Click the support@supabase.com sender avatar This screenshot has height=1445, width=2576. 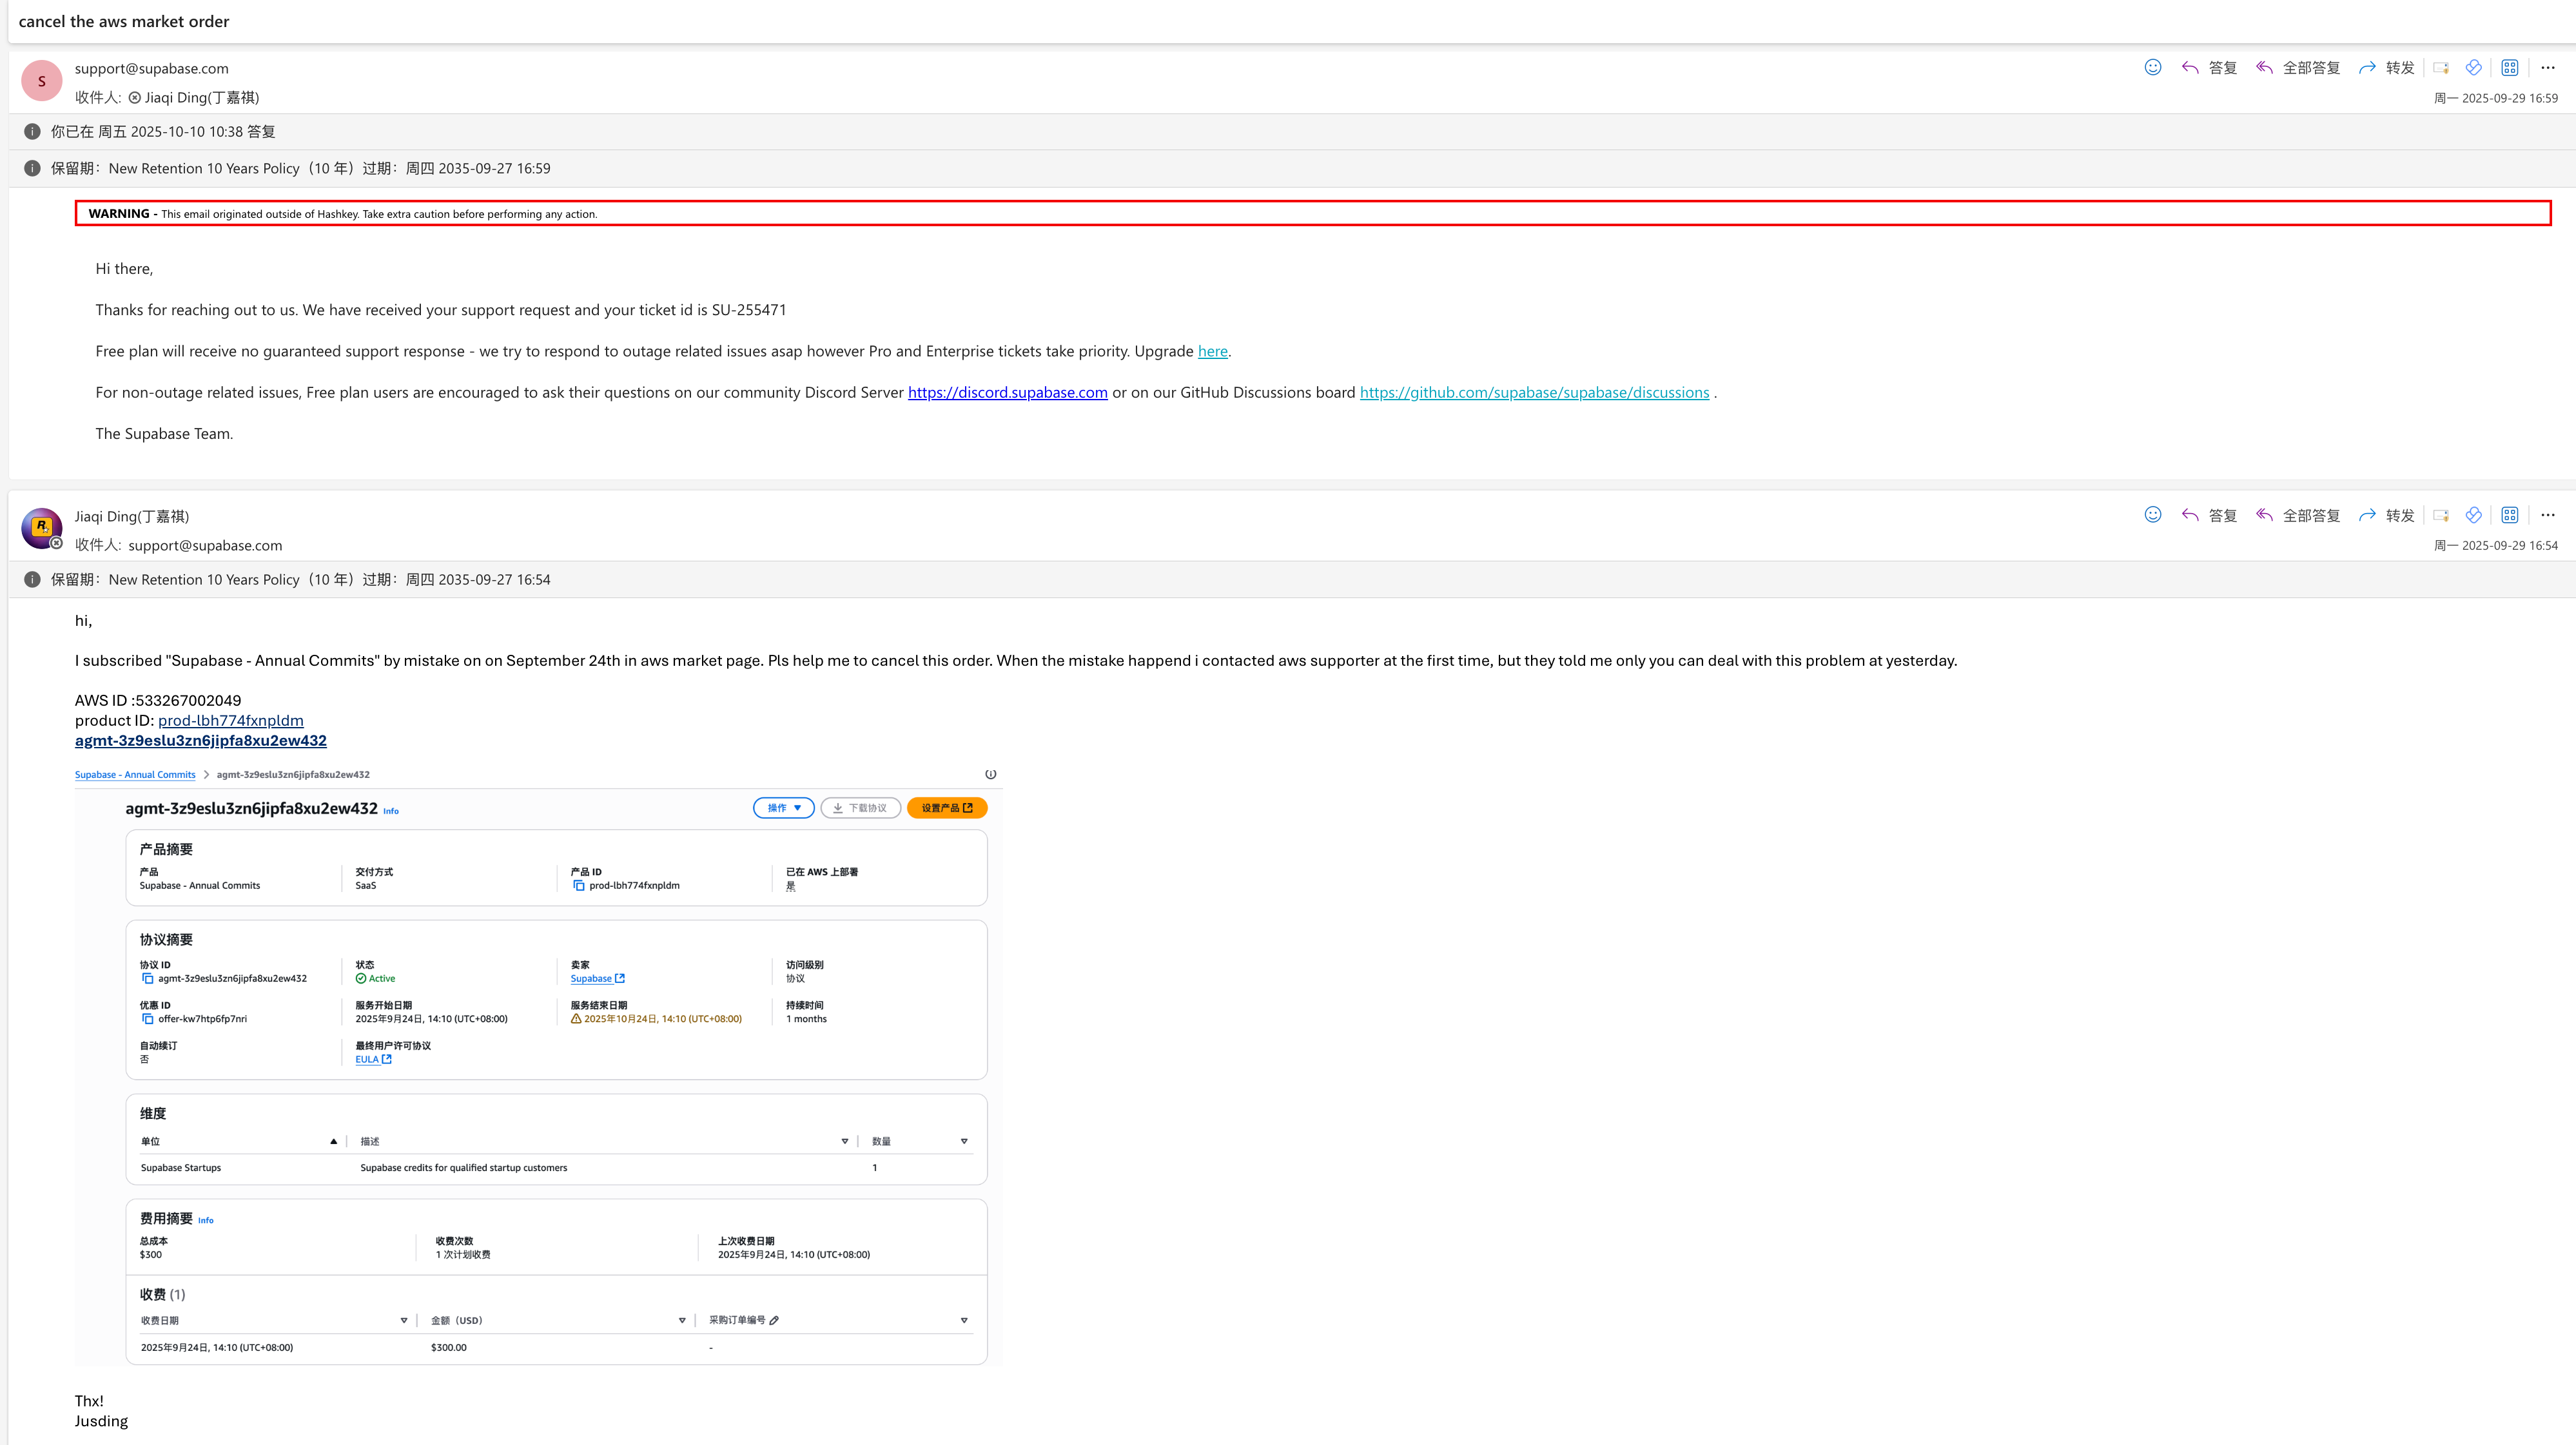(x=42, y=81)
